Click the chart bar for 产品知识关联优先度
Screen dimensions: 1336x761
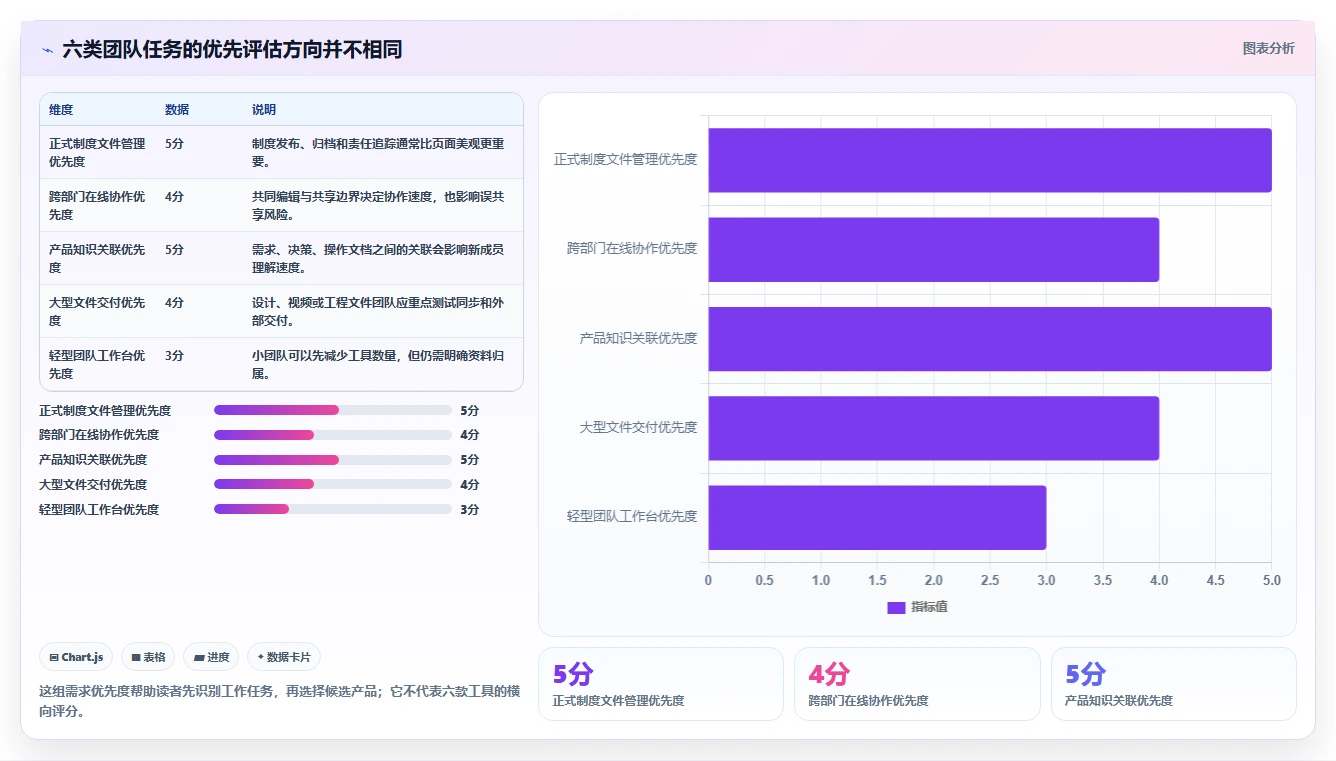(x=990, y=339)
